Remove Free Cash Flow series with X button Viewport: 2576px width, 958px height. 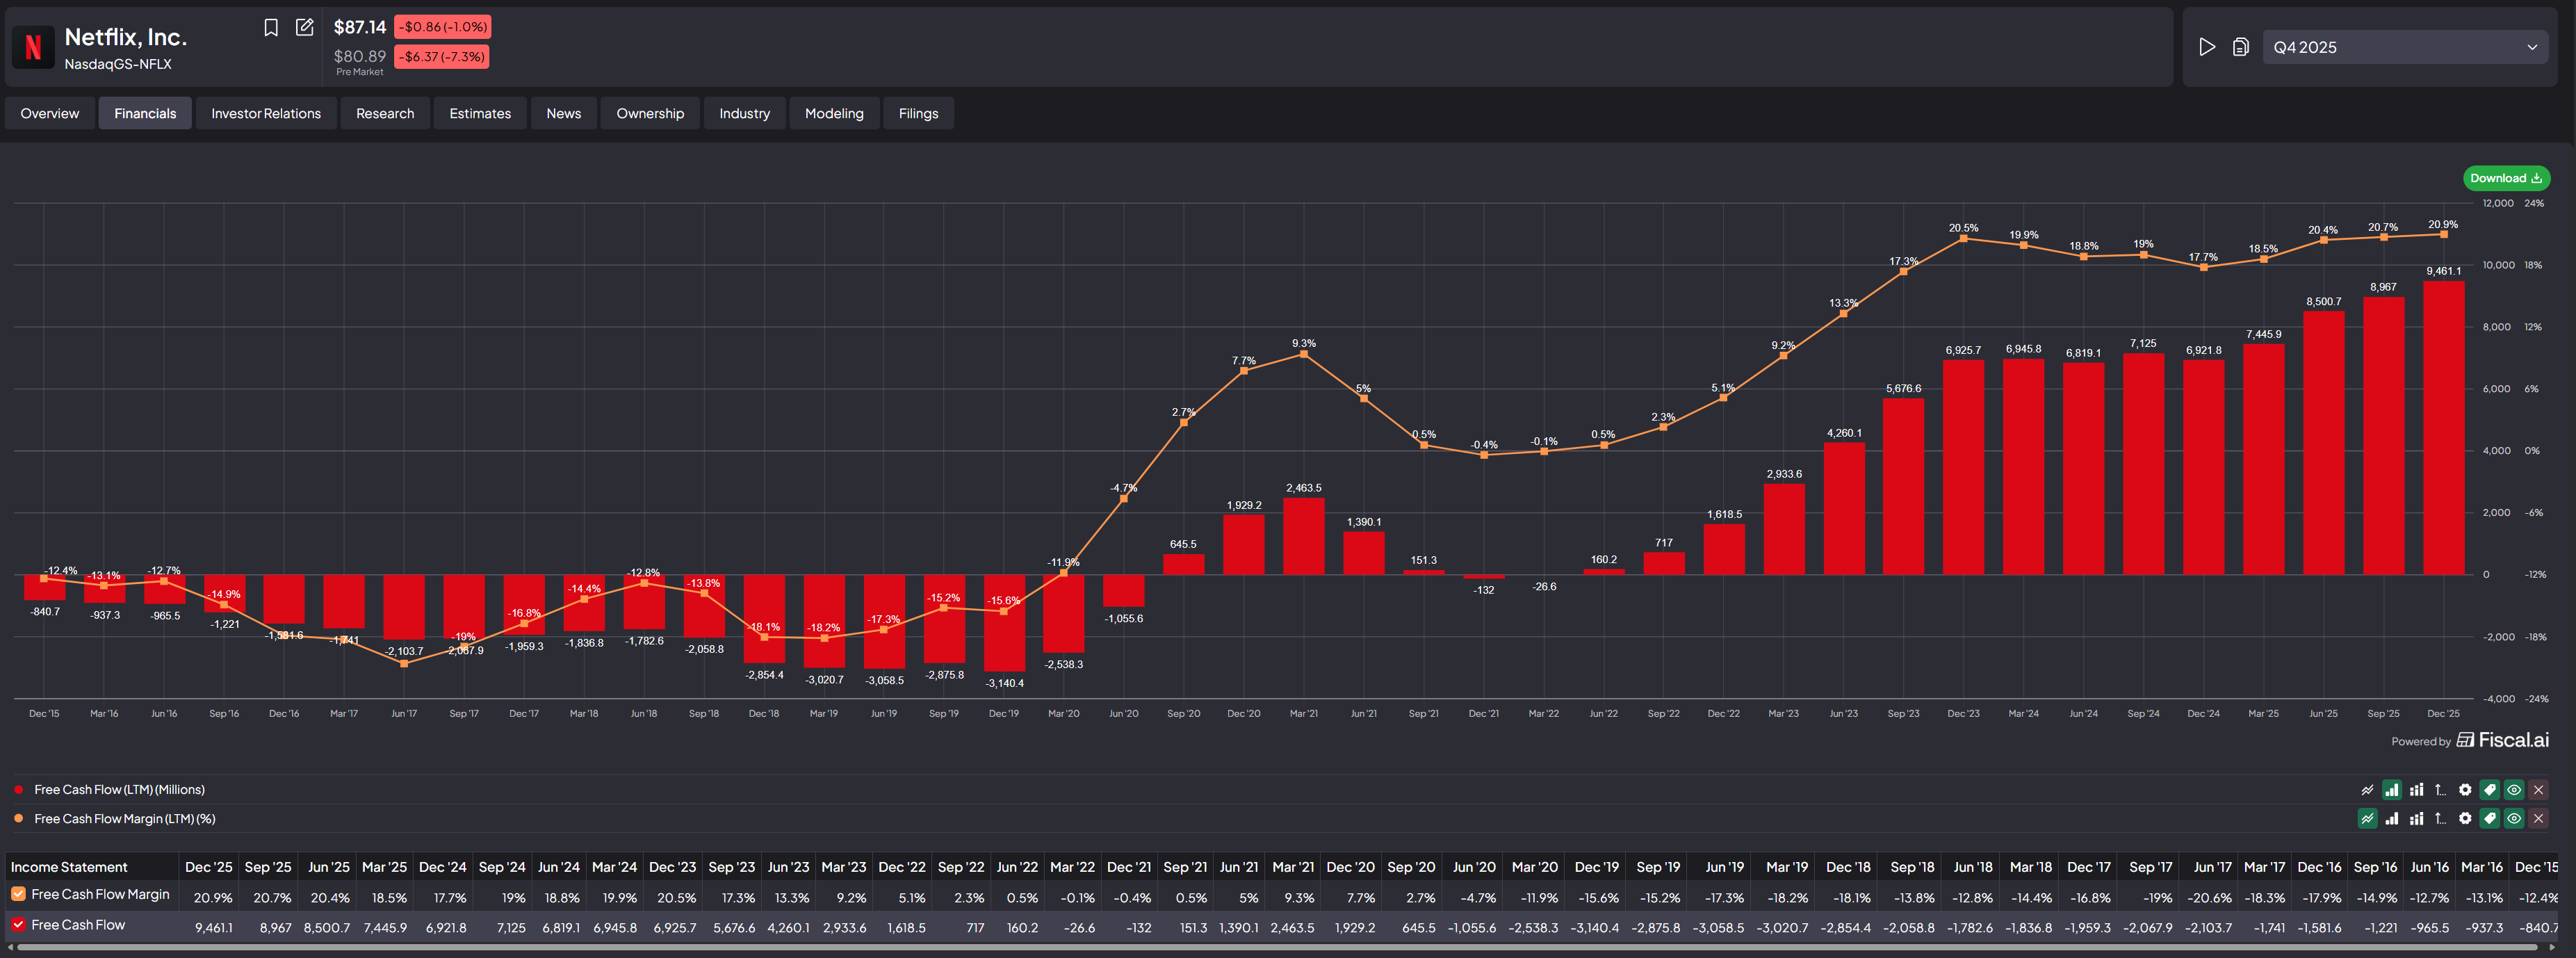click(x=2538, y=790)
